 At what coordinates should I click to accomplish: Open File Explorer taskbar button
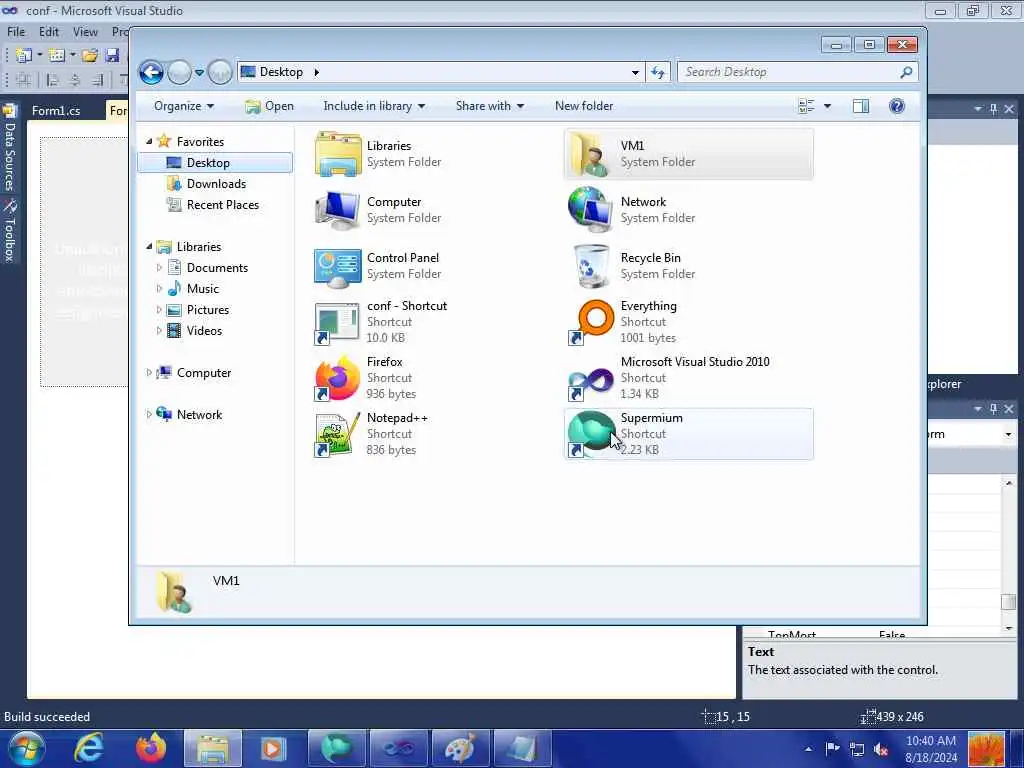(213, 748)
